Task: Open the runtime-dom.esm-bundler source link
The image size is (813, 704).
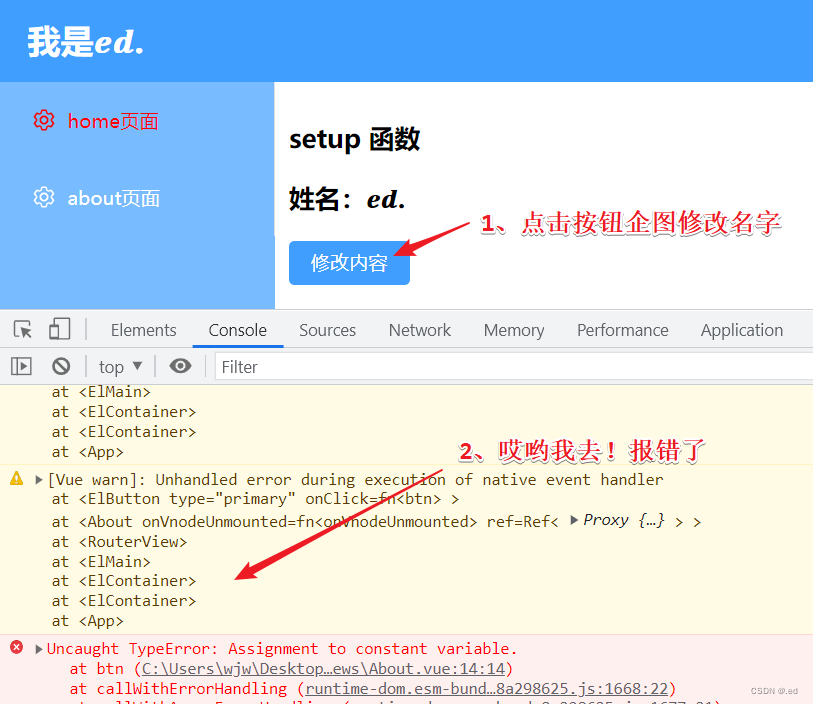Action: point(488,689)
